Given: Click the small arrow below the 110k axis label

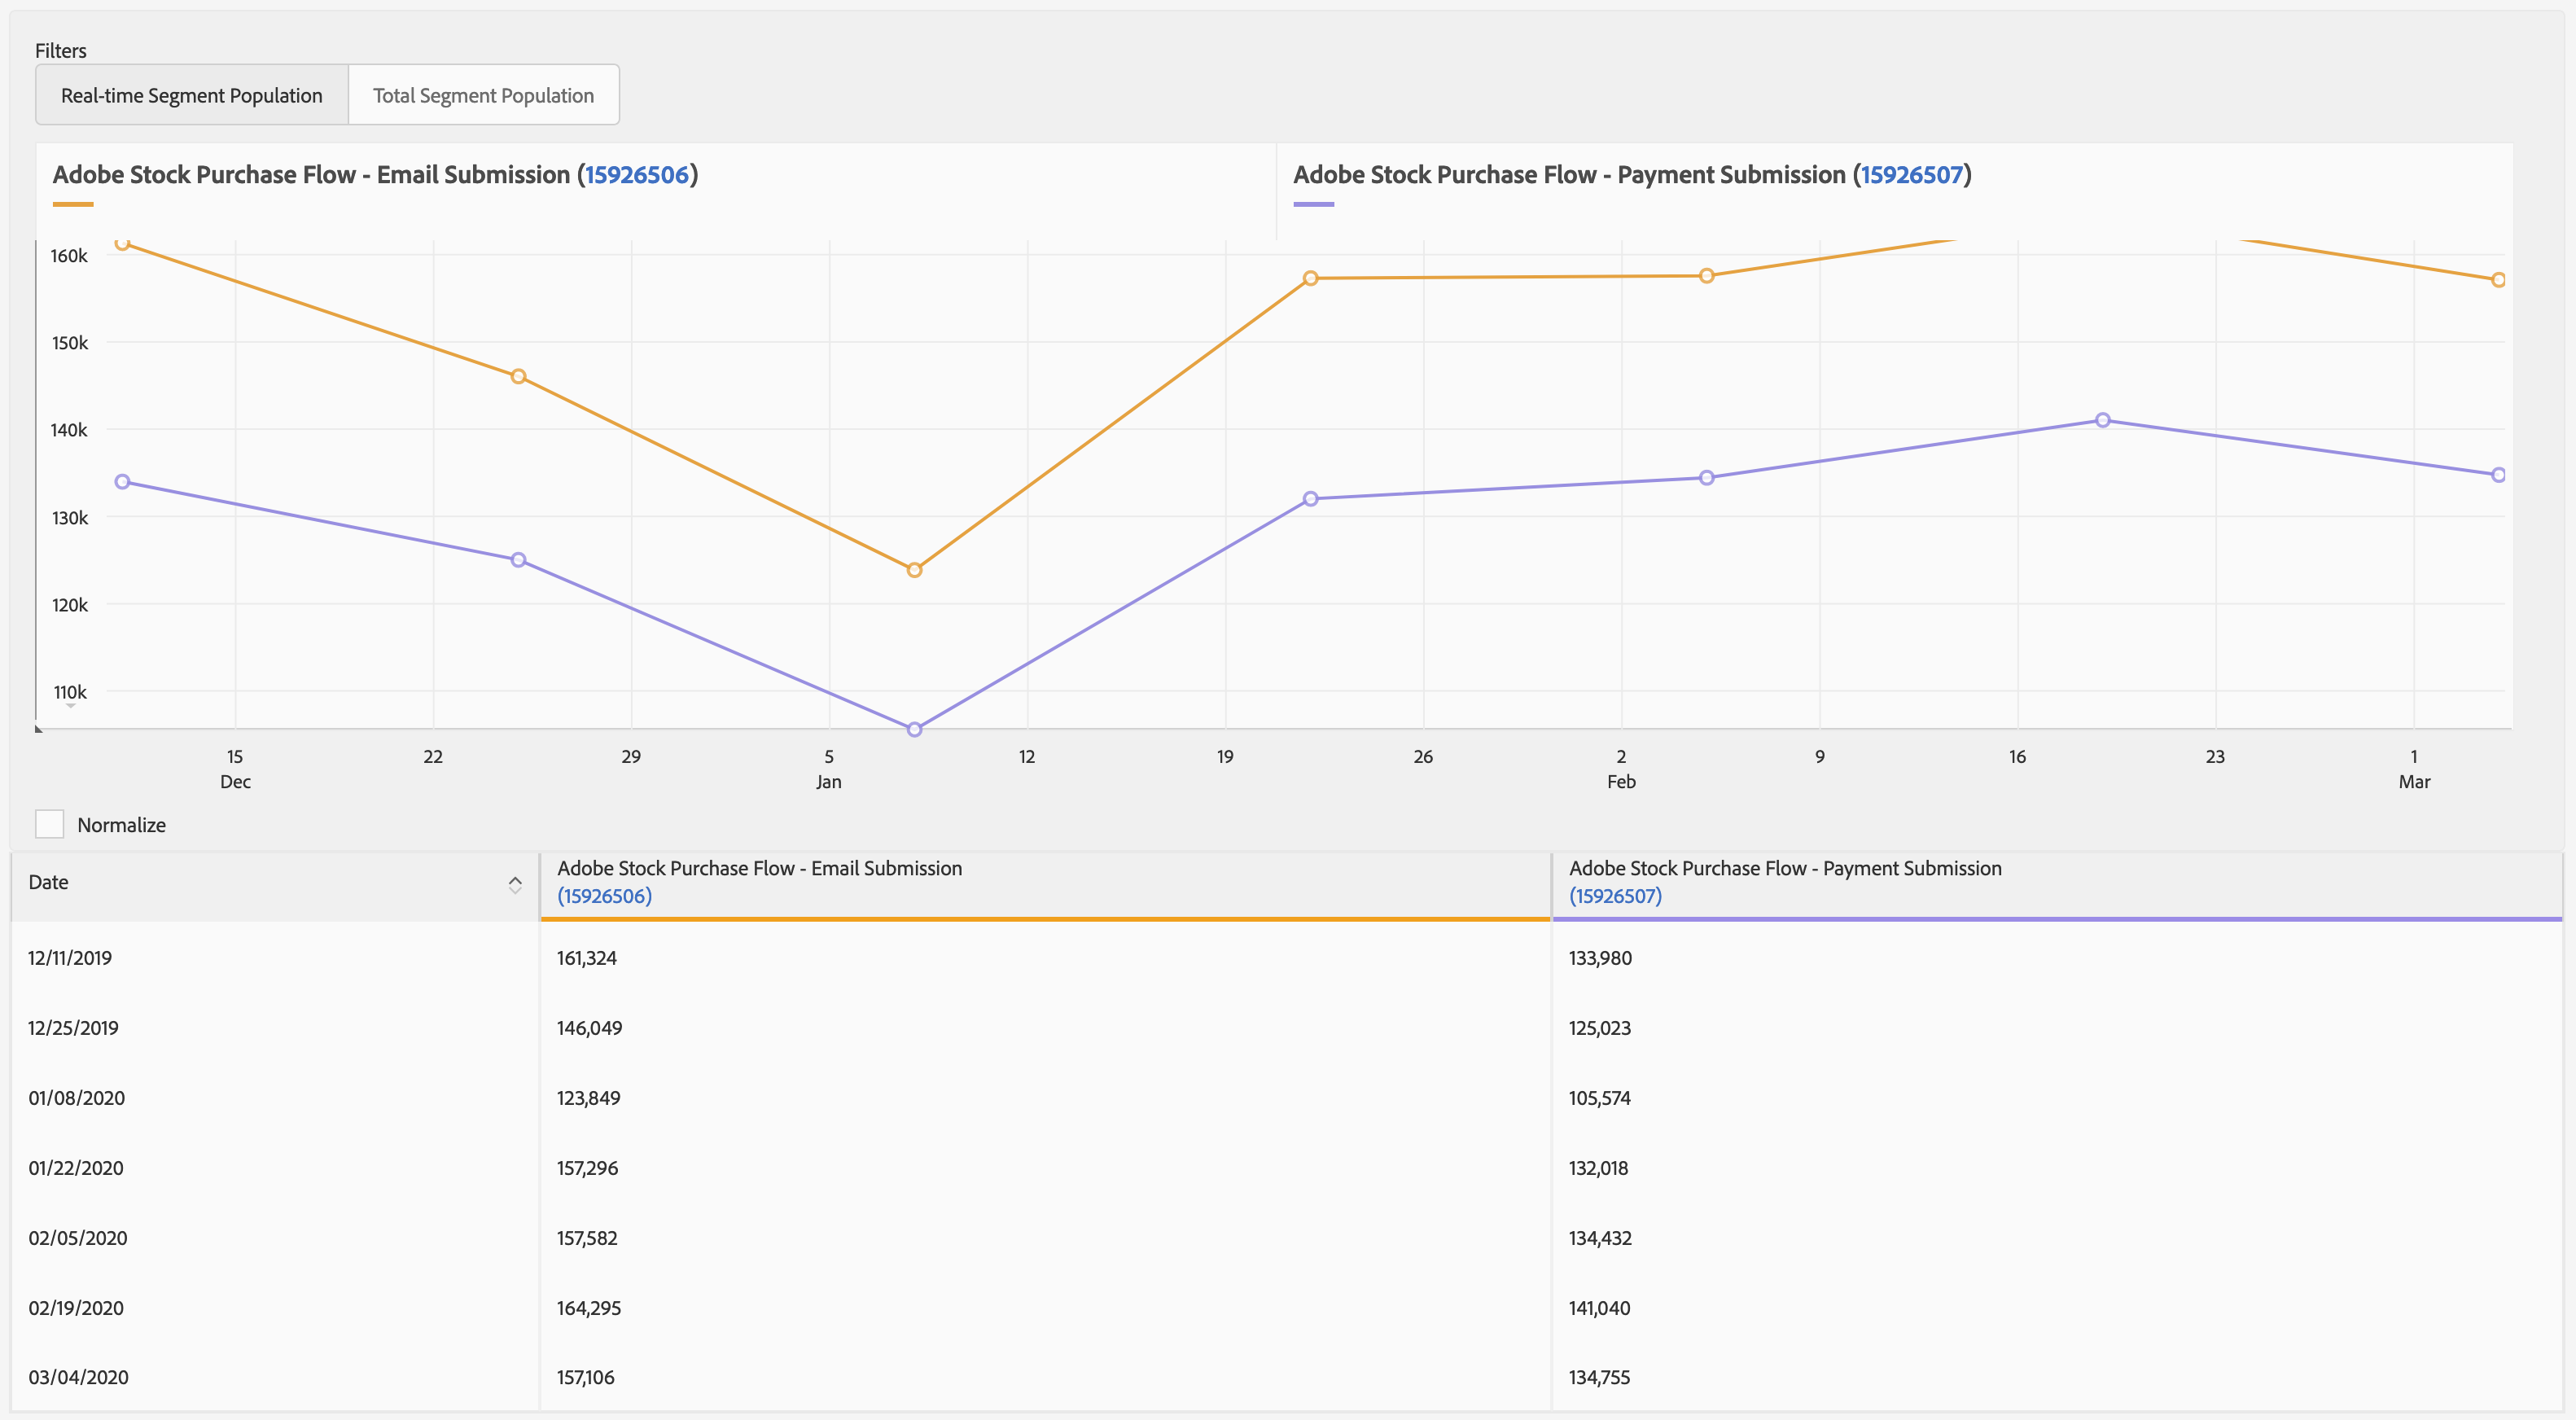Looking at the screenshot, I should point(70,706).
